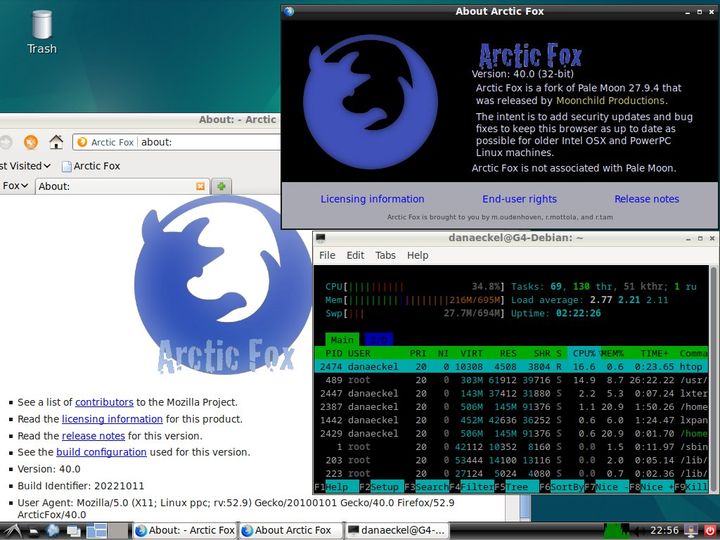The image size is (720, 540).
Task: Click the F5 Tree key in htop footer
Action: point(517,487)
